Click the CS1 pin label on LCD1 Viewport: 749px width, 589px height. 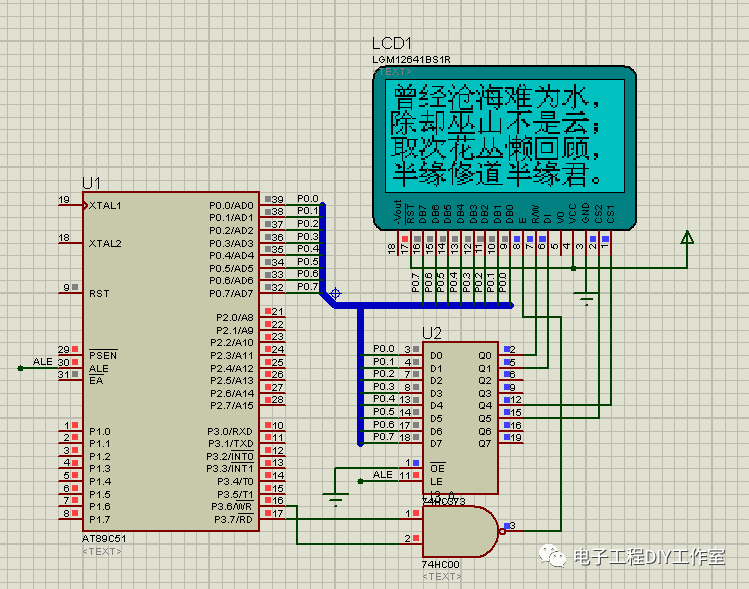tap(611, 214)
